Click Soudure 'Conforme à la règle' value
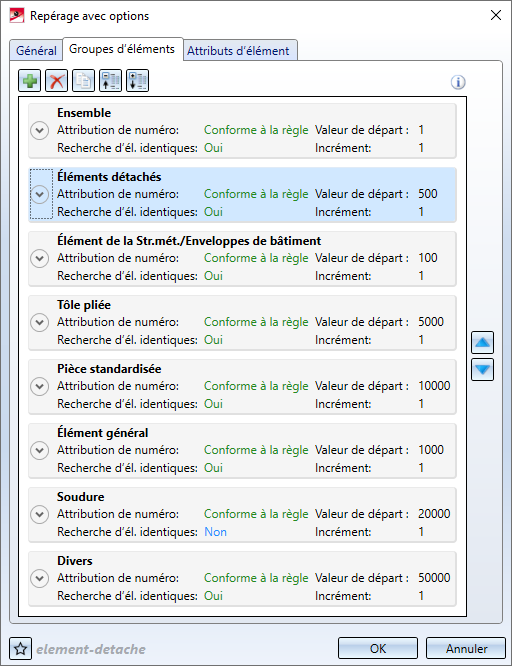This screenshot has width=512, height=666. (256, 514)
